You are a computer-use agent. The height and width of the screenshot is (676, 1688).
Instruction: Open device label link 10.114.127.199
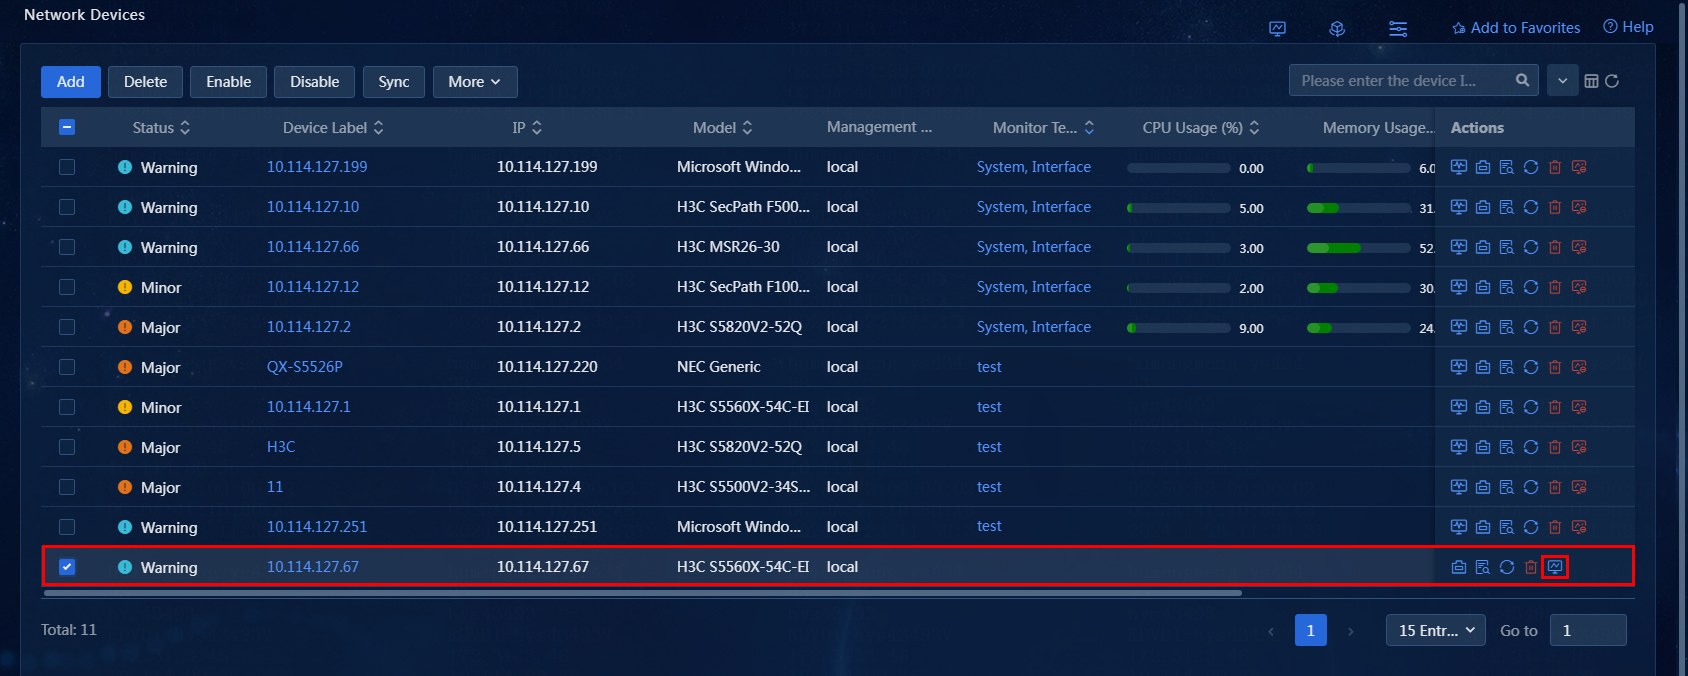[x=317, y=167]
